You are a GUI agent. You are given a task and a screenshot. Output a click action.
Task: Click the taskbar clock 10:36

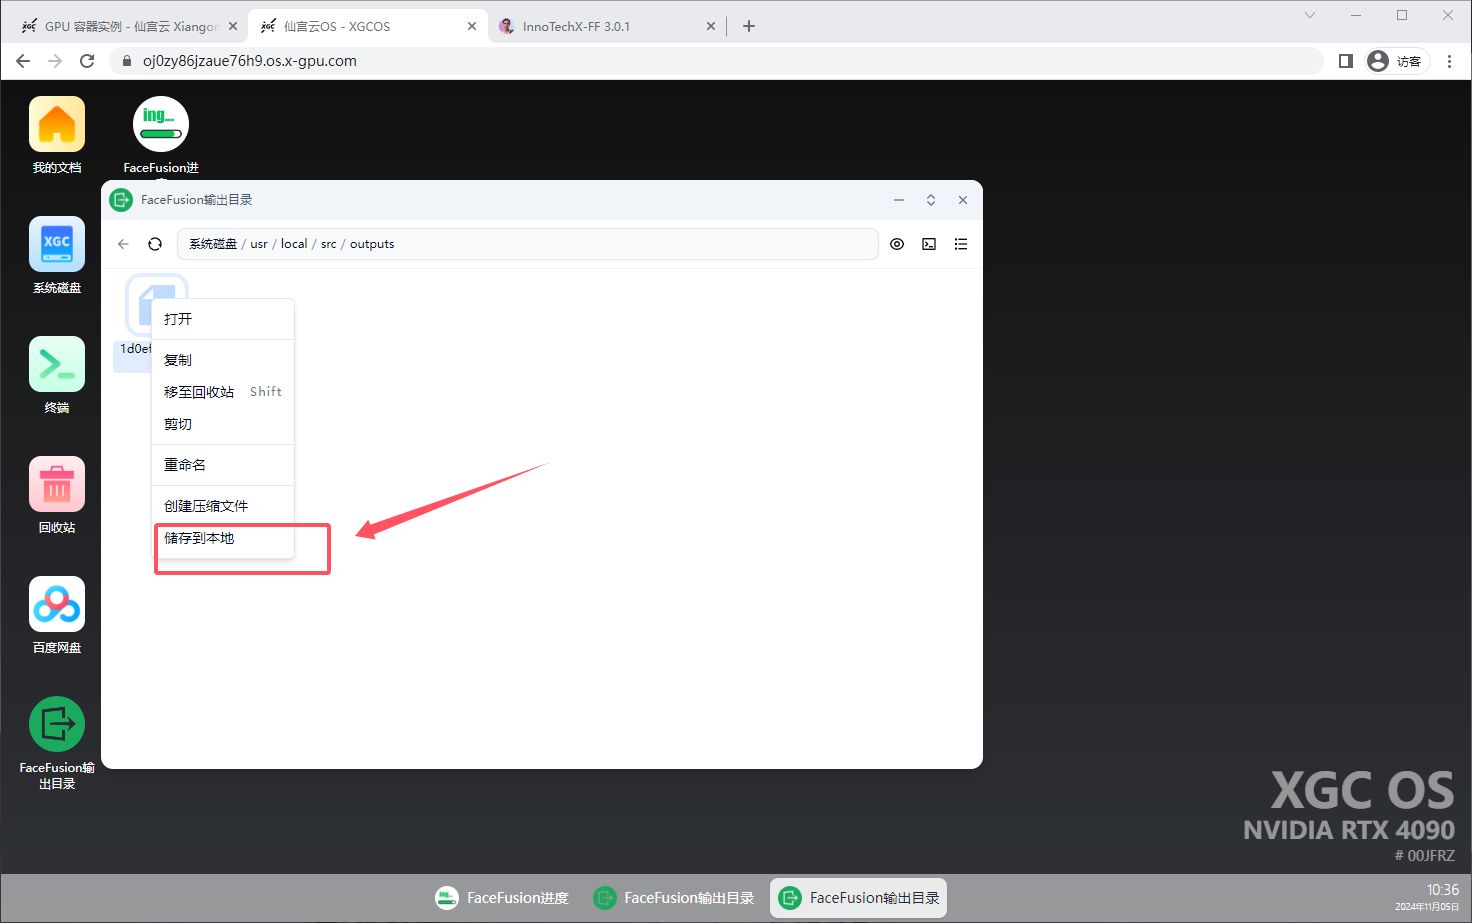[1442, 889]
